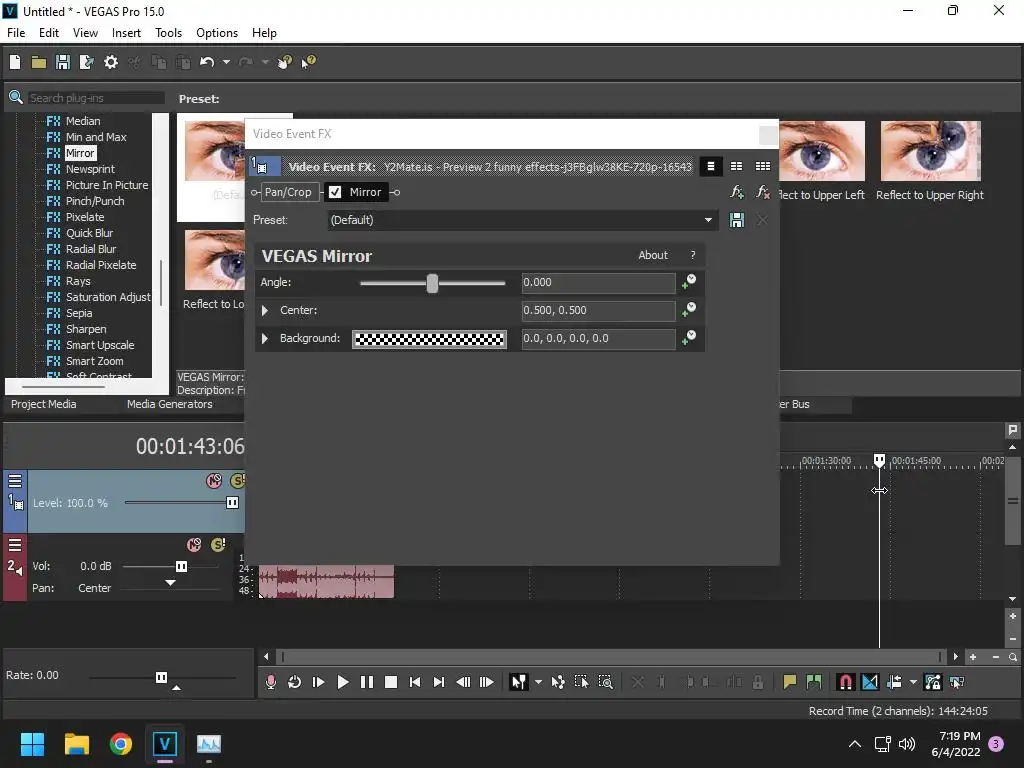Insert a marker with the yellow flag icon
Screen dimensions: 1024x768
[x=790, y=682]
